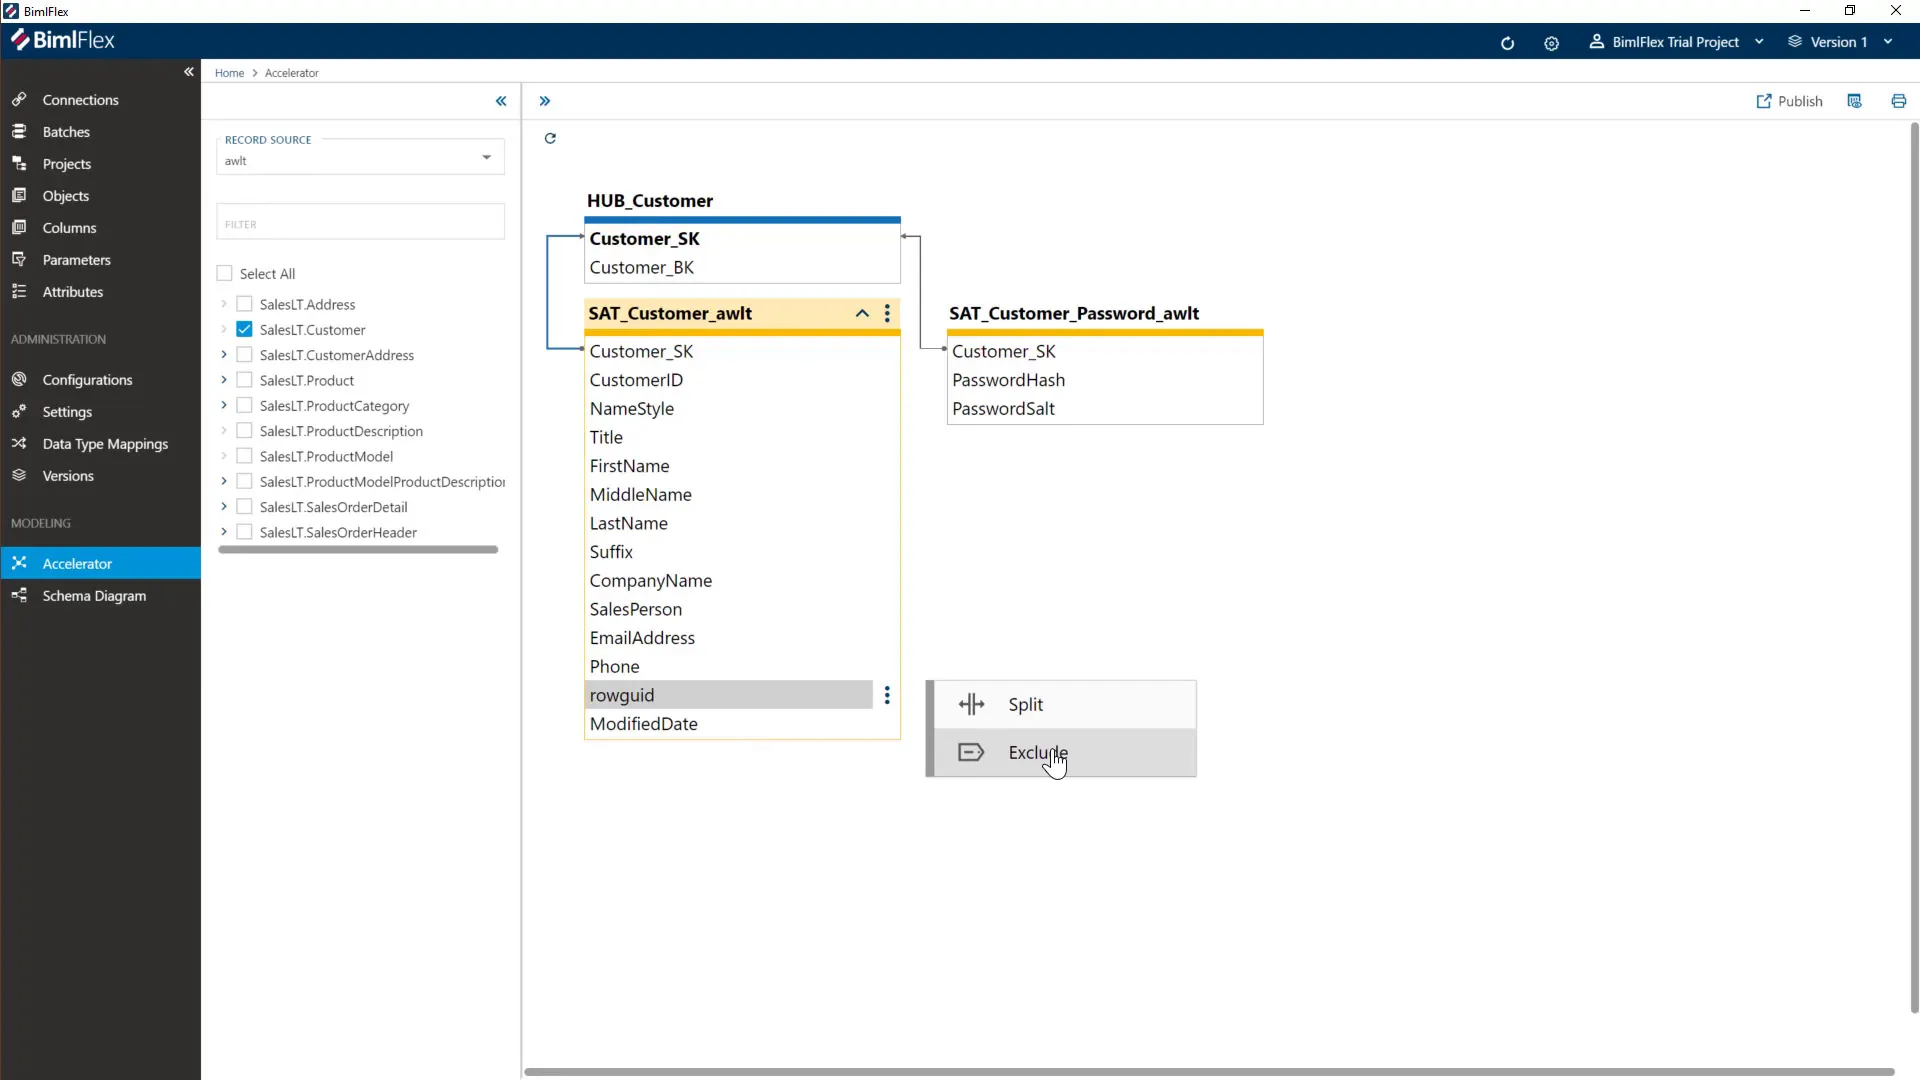Open the Connections sidebar item
Viewport: 1920px width, 1080px height.
pos(100,100)
